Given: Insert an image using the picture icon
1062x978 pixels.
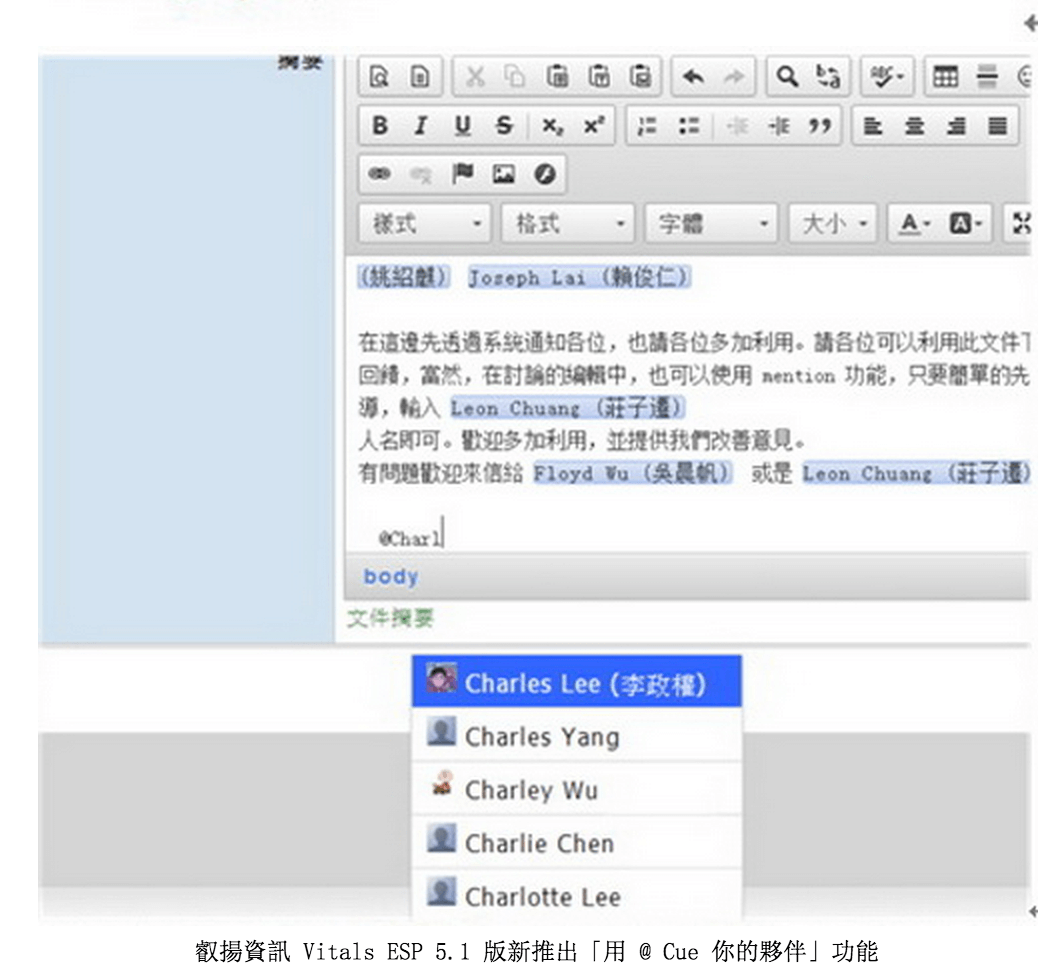Looking at the screenshot, I should [x=503, y=174].
